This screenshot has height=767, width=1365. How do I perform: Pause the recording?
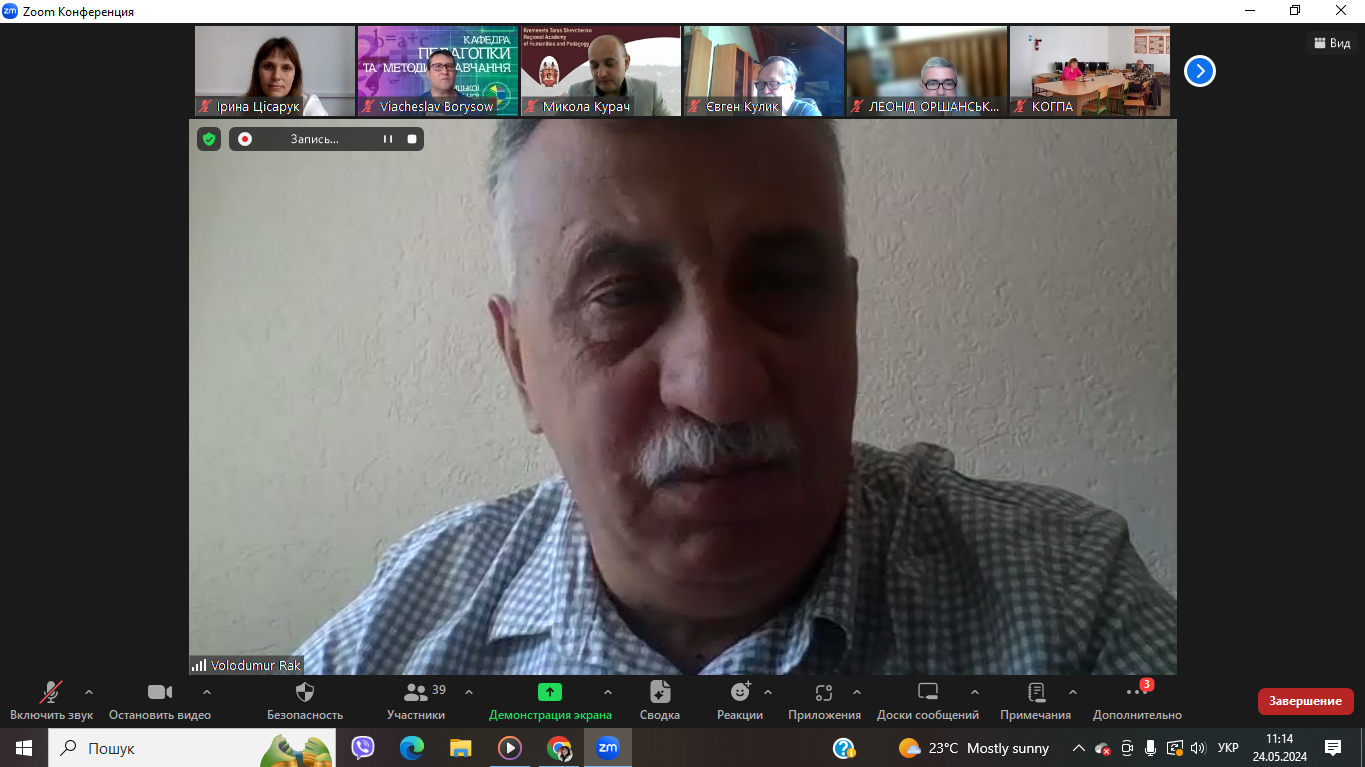388,139
